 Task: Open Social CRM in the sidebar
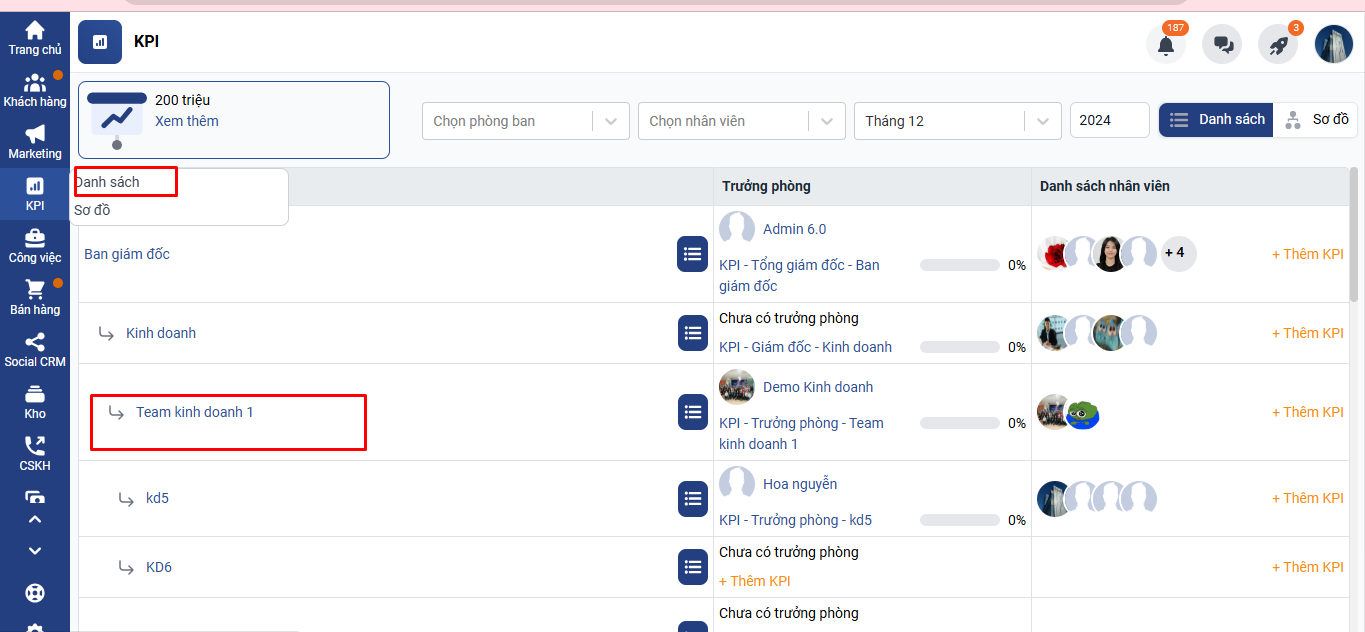[x=35, y=349]
